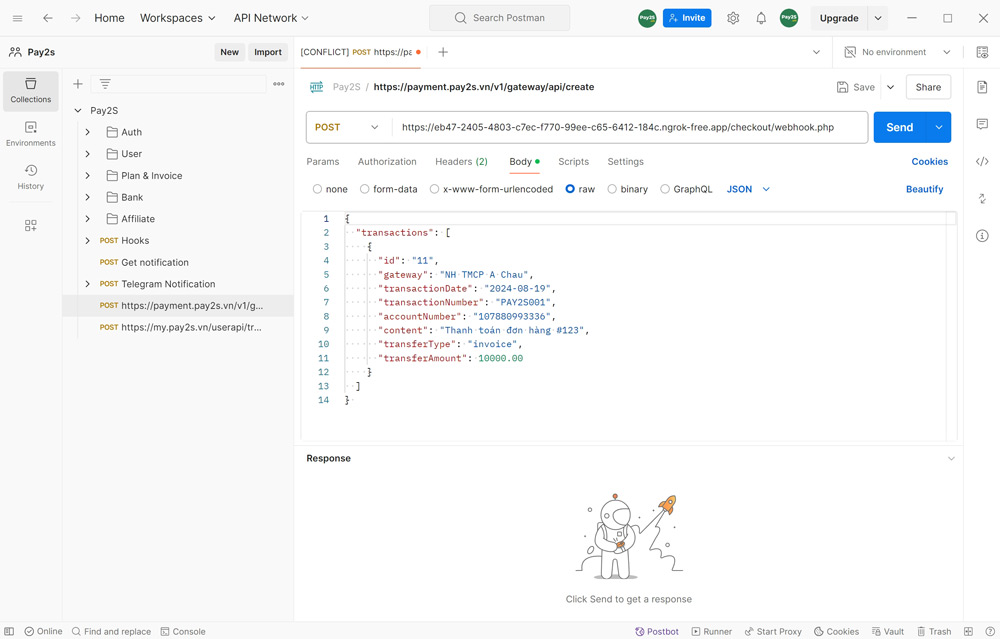Open the Workspaces dropdown

point(178,18)
